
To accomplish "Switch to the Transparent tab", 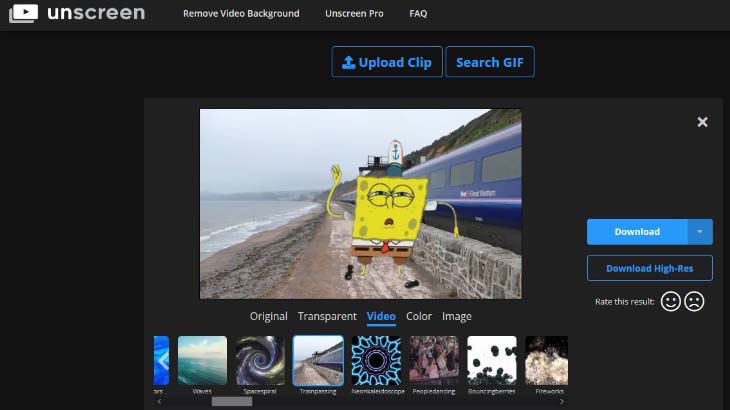I will [x=327, y=316].
